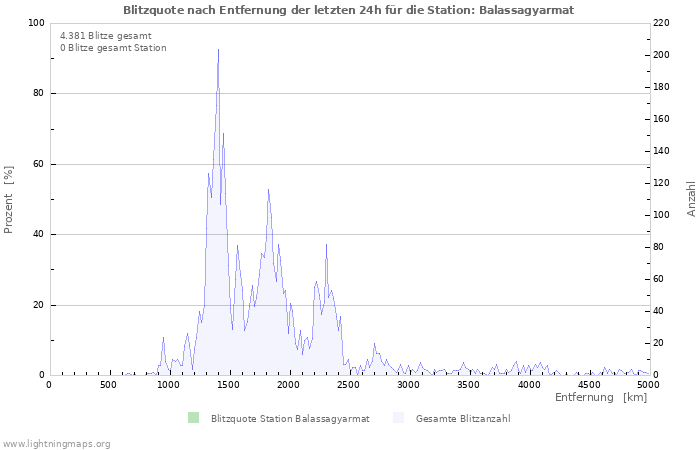Click the 5000 tick on the x-axis
Screen dimensions: 700x450
(x=648, y=384)
